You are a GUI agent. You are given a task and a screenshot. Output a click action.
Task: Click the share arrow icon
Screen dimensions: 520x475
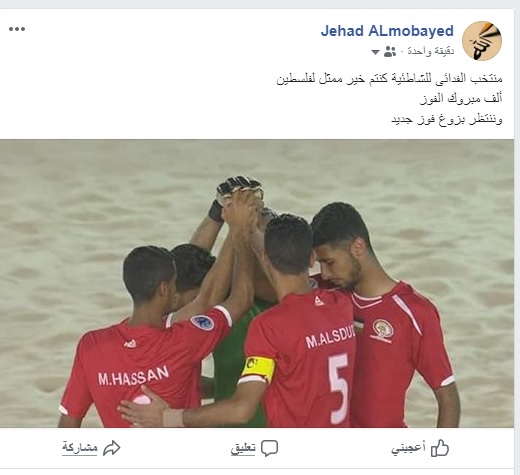pos(112,448)
